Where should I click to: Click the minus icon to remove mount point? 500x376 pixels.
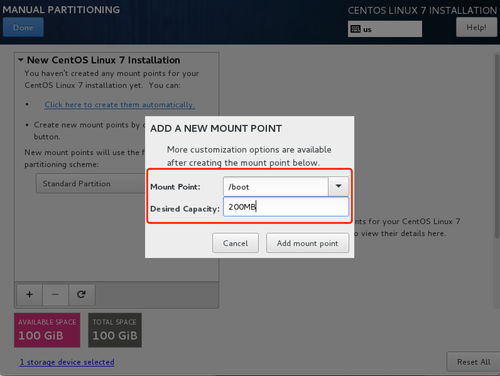[55, 295]
